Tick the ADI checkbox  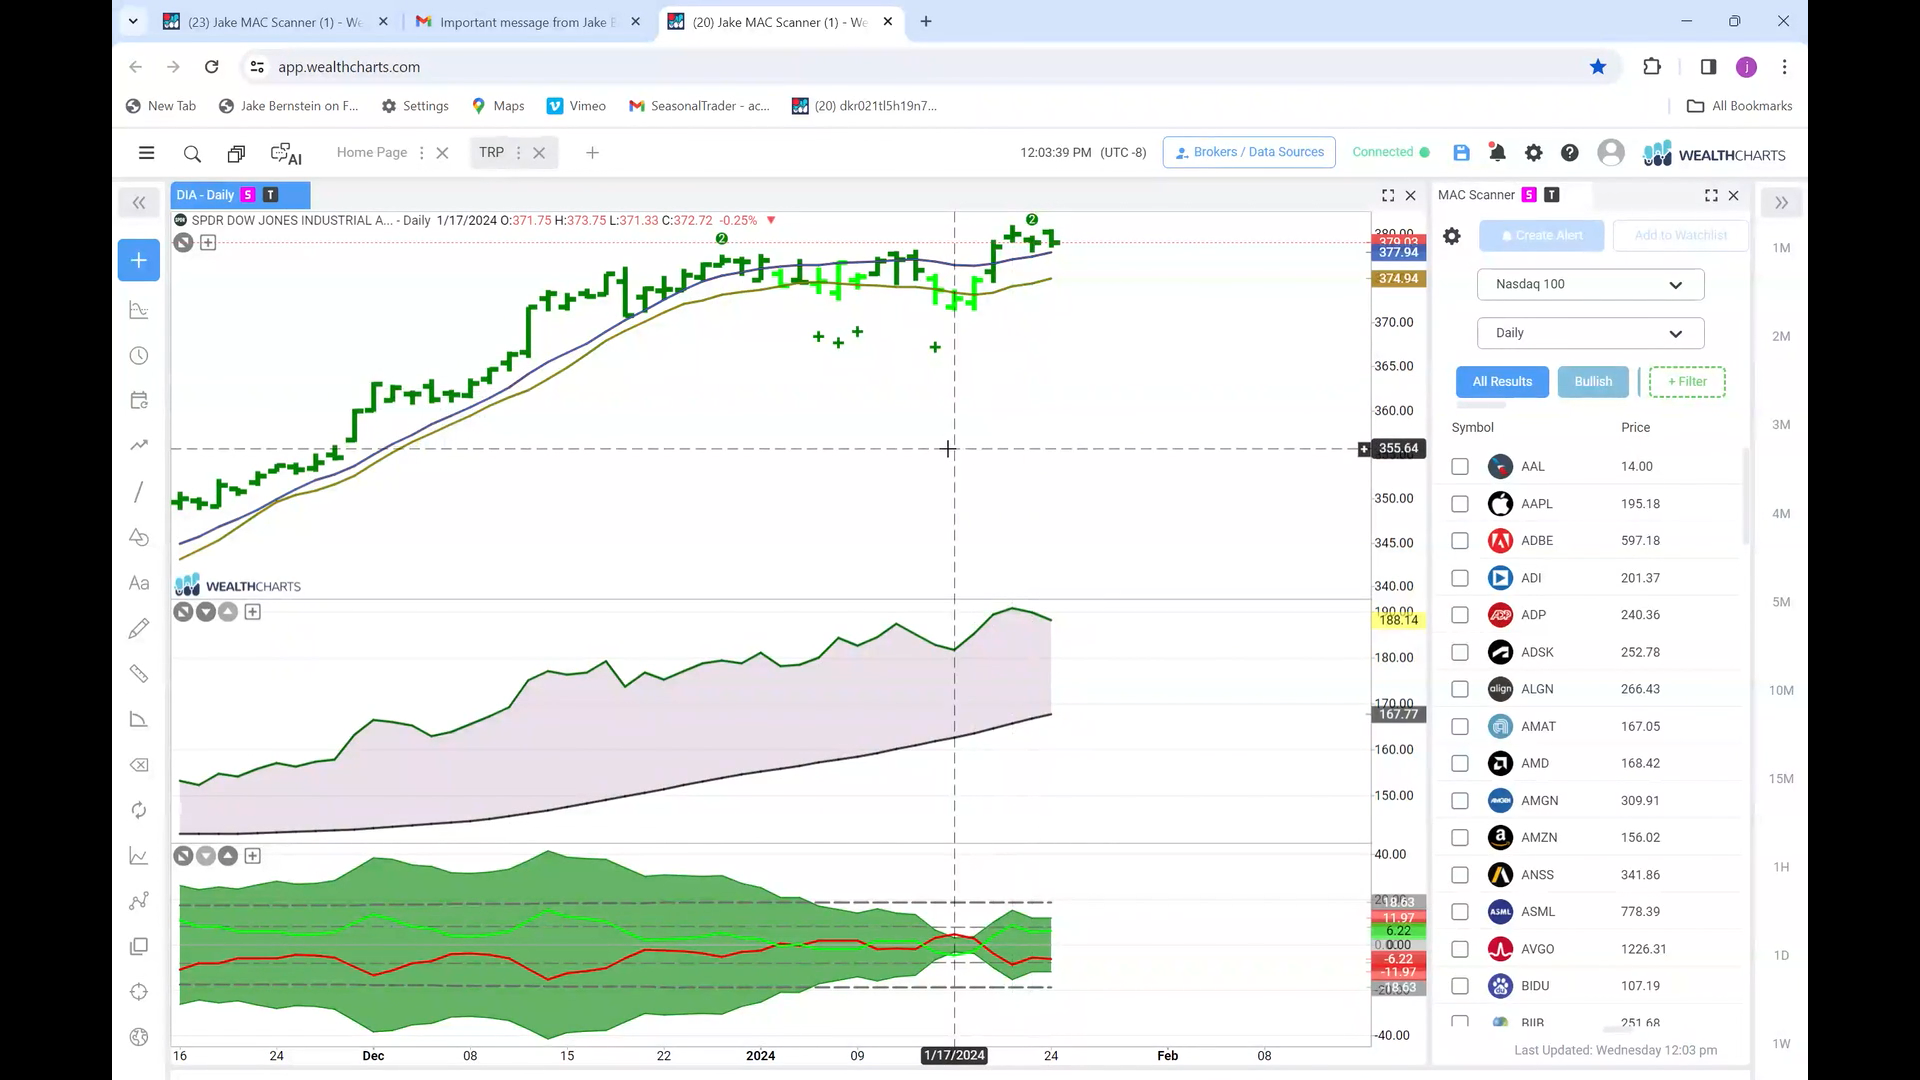click(x=1460, y=578)
